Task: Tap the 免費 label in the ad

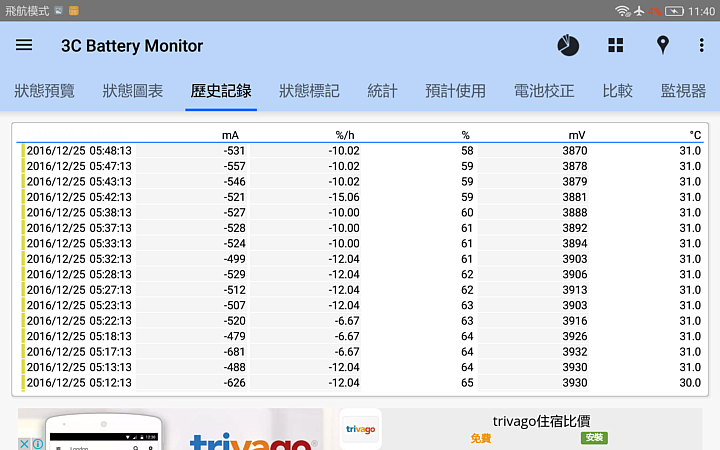Action: tap(481, 438)
